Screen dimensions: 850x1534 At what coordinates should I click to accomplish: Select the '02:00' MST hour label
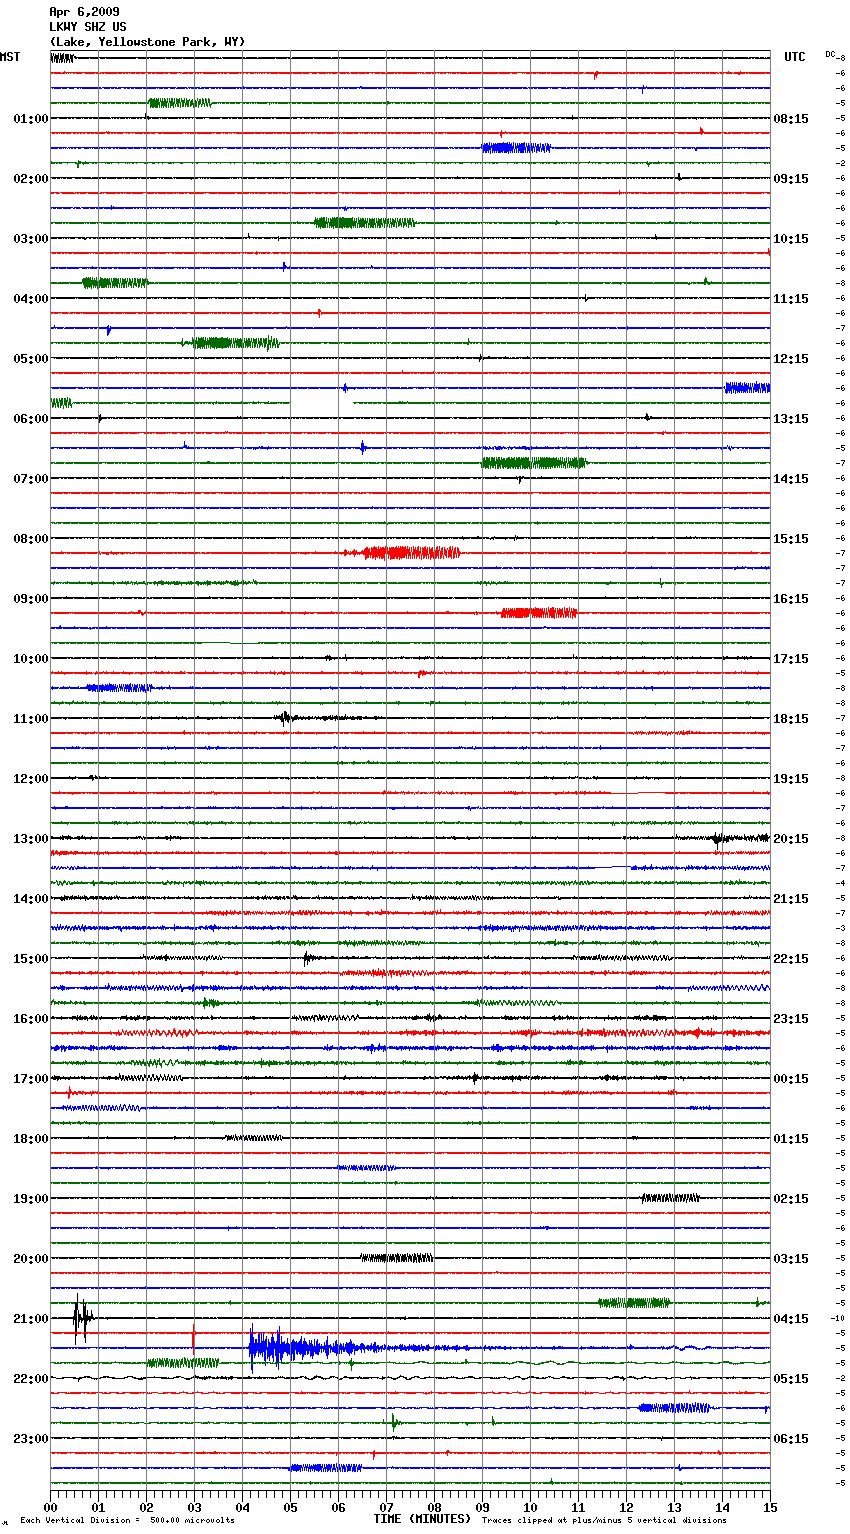[x=31, y=179]
